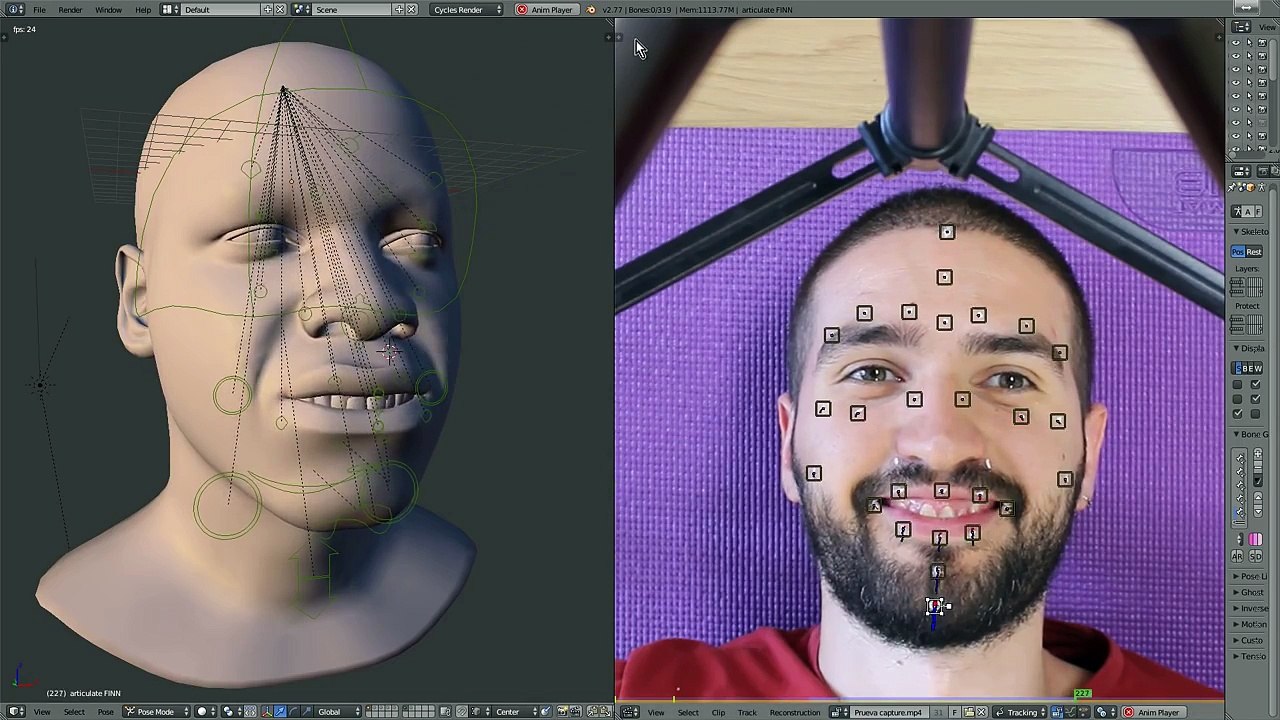Open the Pose menu
This screenshot has width=1280, height=720.
pyautogui.click(x=105, y=711)
